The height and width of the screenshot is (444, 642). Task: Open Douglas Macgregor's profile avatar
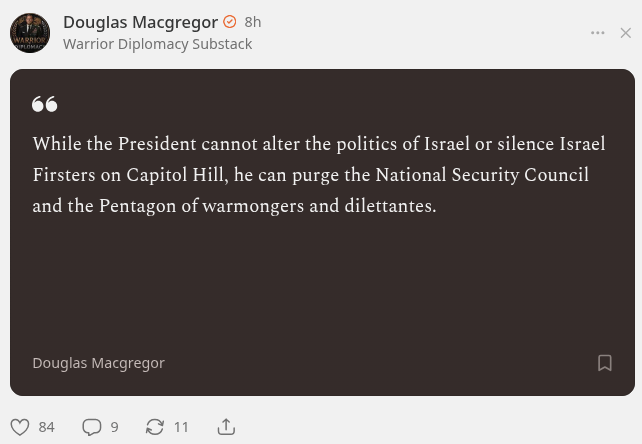30,33
